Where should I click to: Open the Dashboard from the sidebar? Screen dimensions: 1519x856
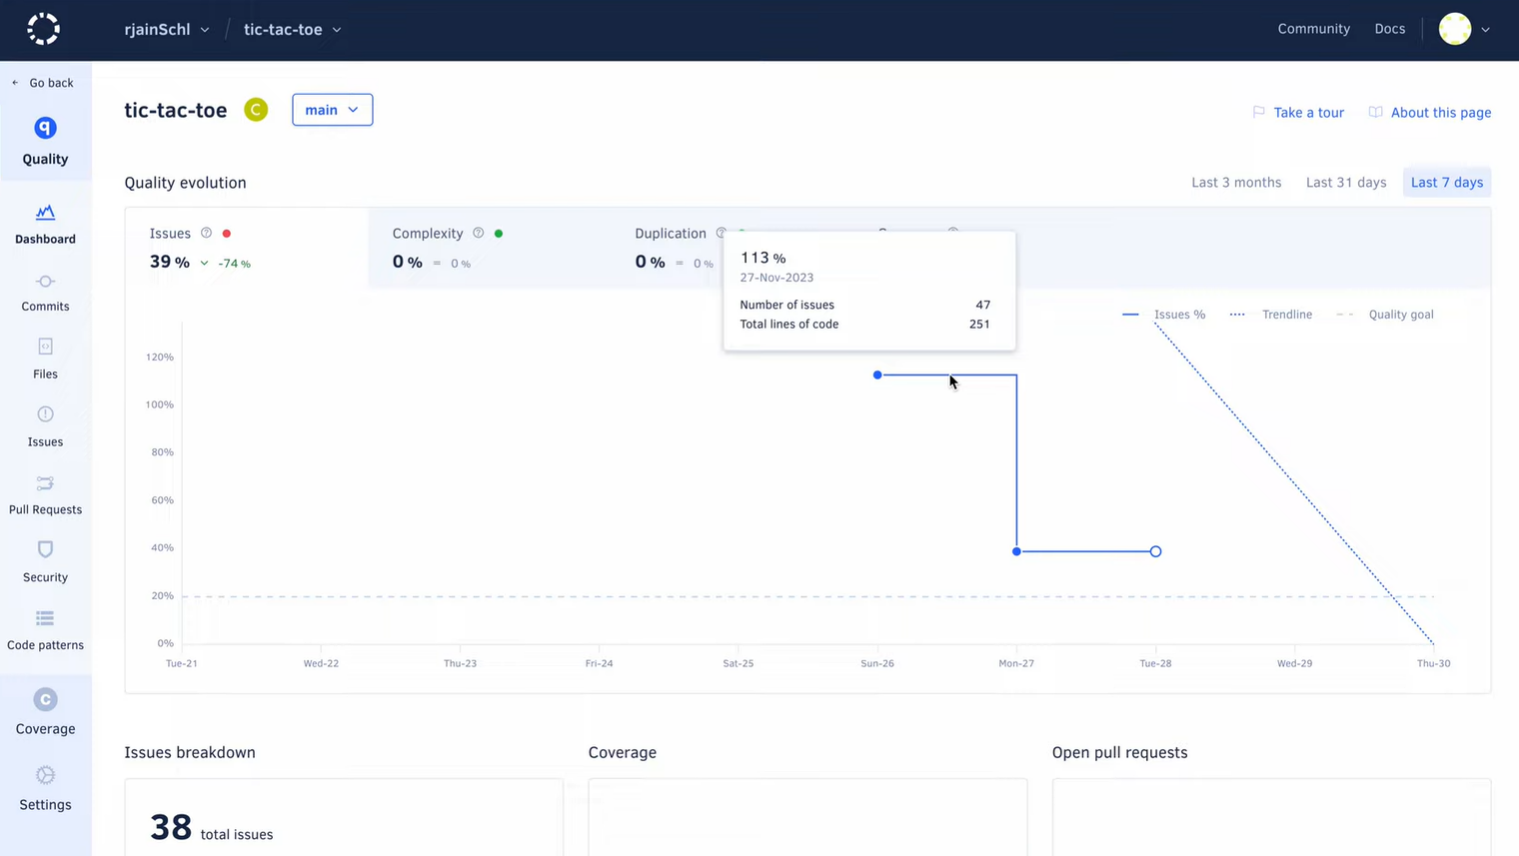click(45, 223)
